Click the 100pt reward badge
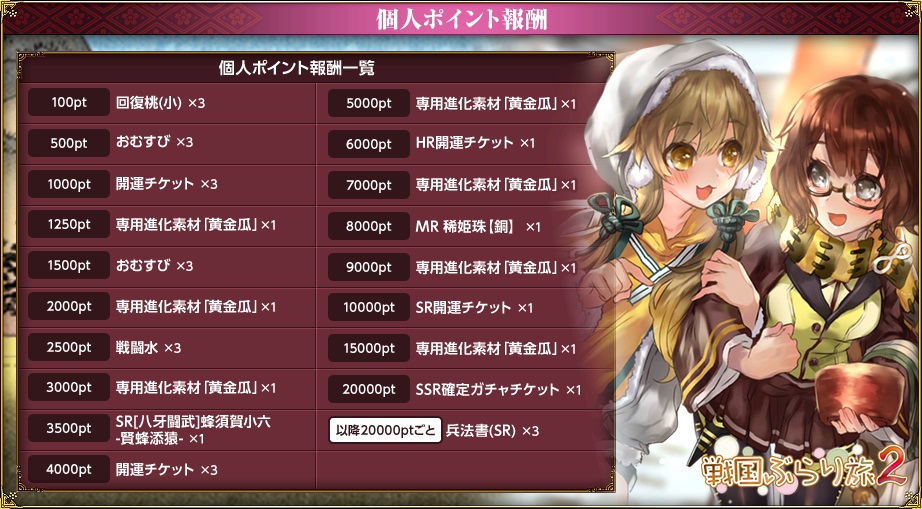 (69, 103)
